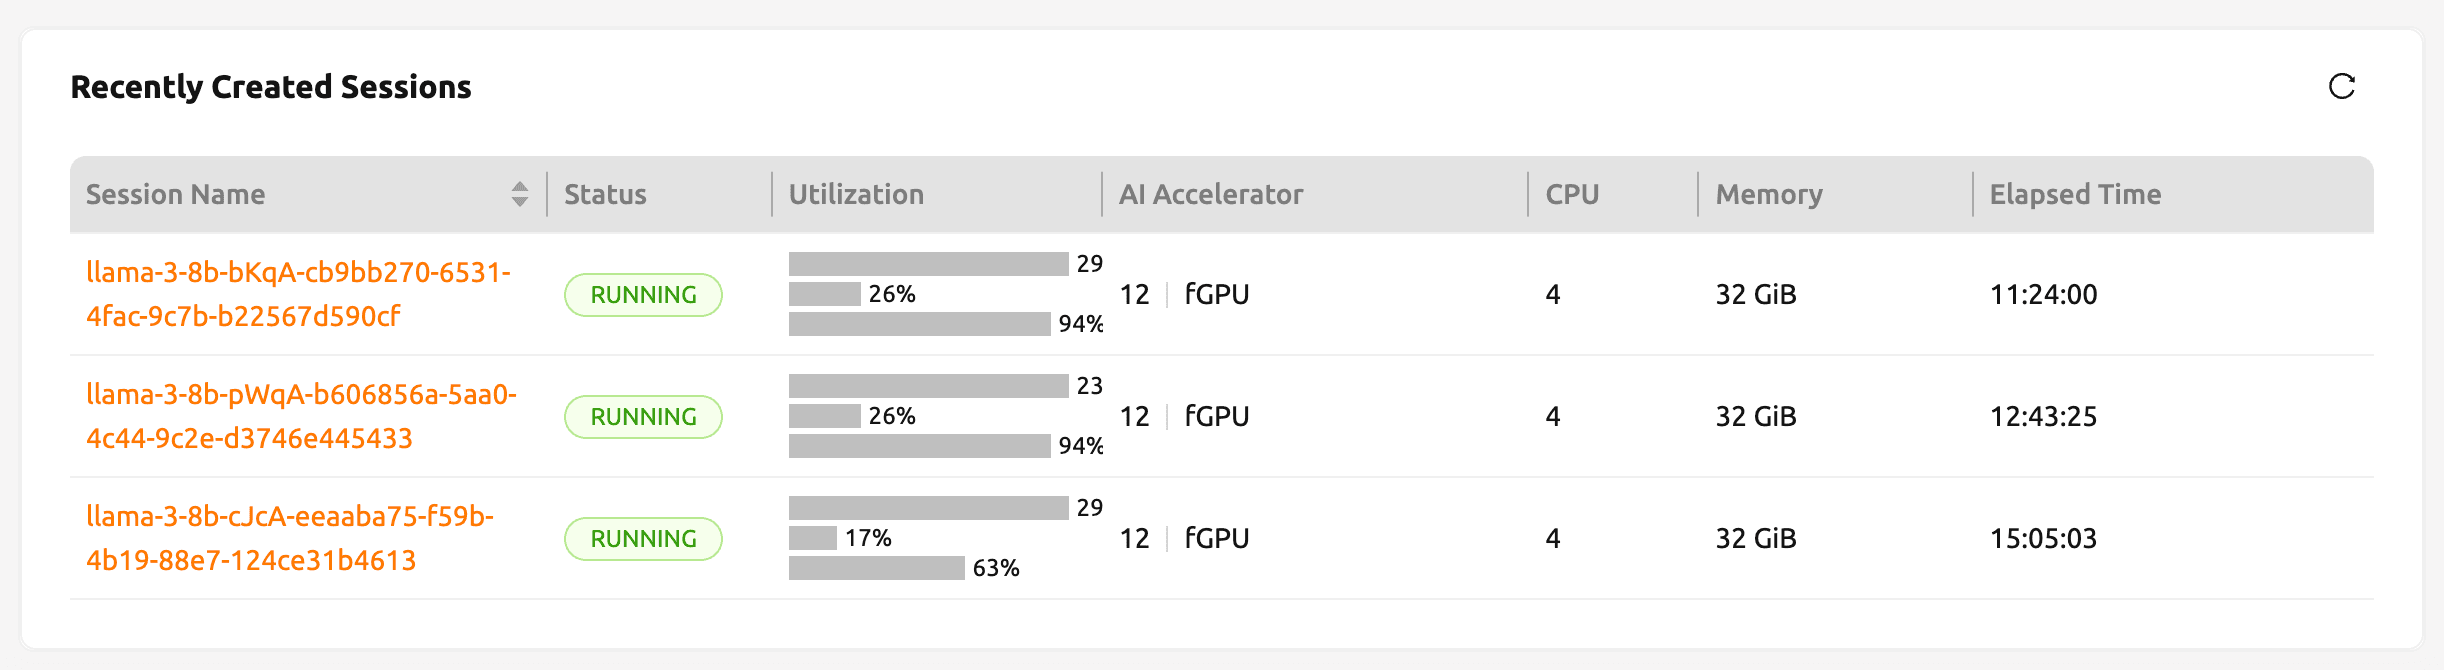Click the Utilization column header
The height and width of the screenshot is (670, 2444).
click(x=856, y=194)
